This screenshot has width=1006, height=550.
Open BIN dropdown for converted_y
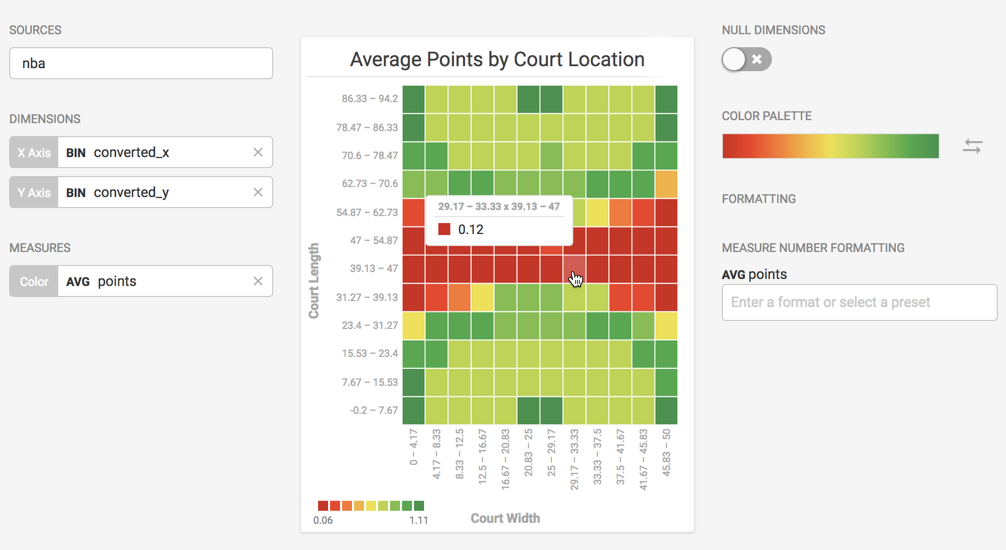(x=76, y=192)
